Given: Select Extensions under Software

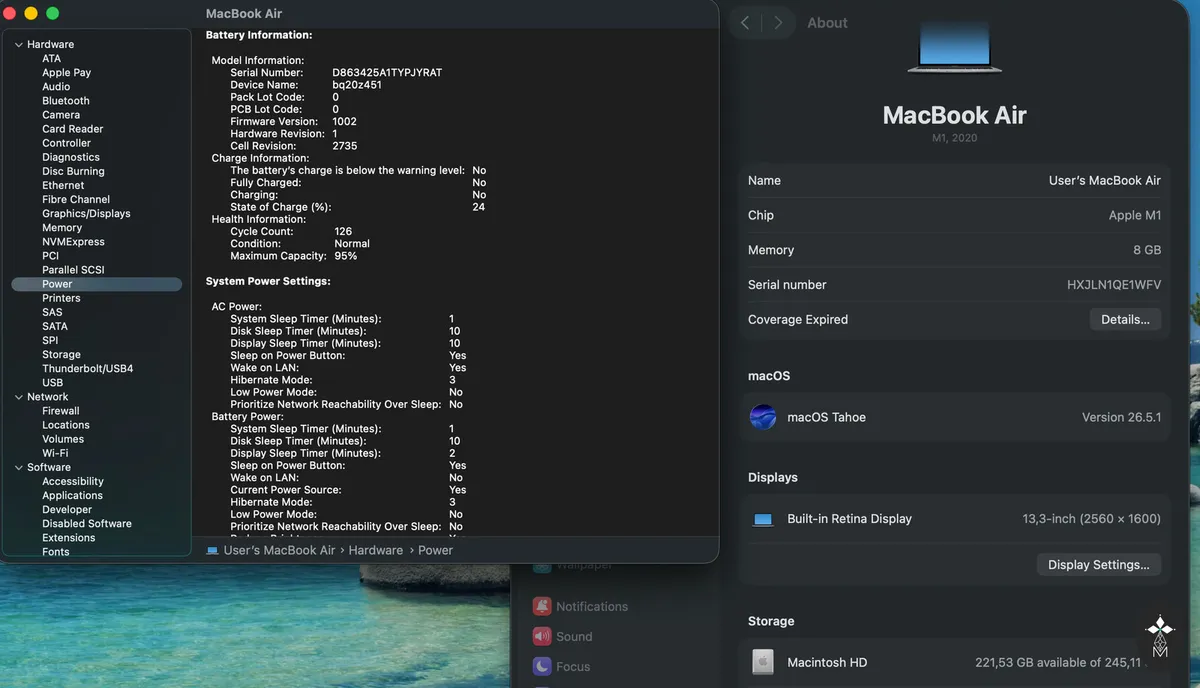Looking at the screenshot, I should (69, 537).
